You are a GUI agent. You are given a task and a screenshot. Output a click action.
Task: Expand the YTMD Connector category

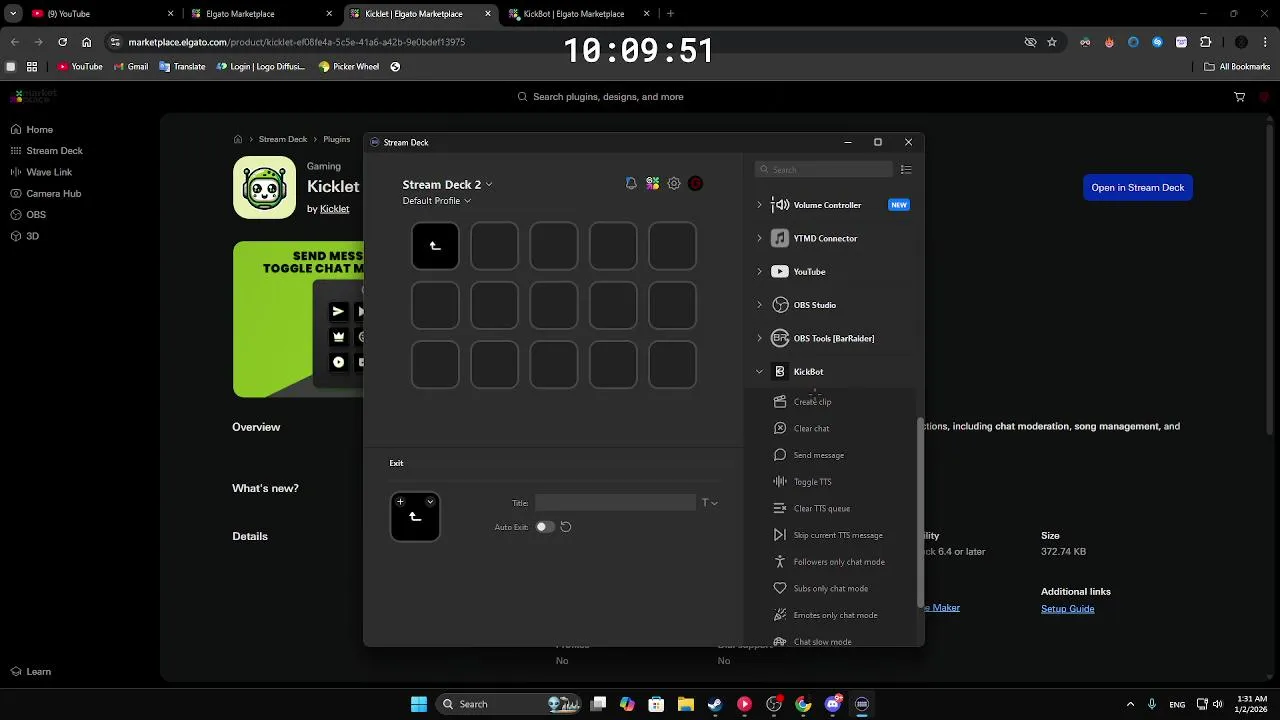759,238
